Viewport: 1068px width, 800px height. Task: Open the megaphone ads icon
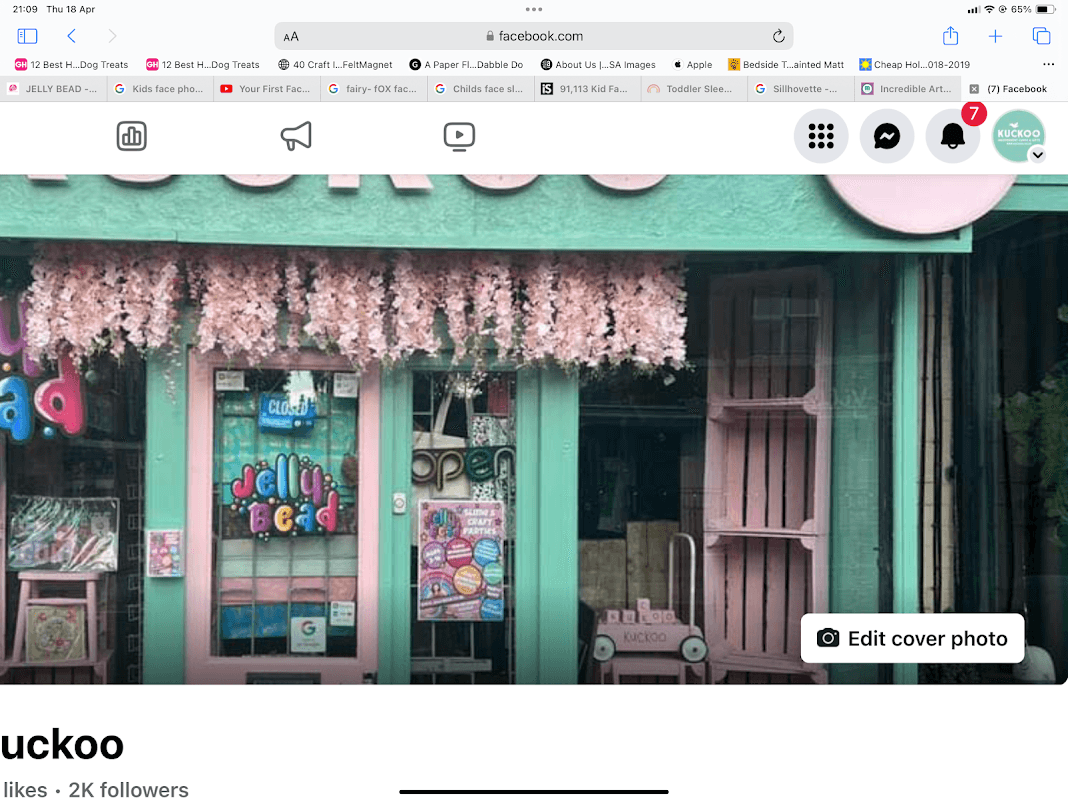pyautogui.click(x=296, y=136)
